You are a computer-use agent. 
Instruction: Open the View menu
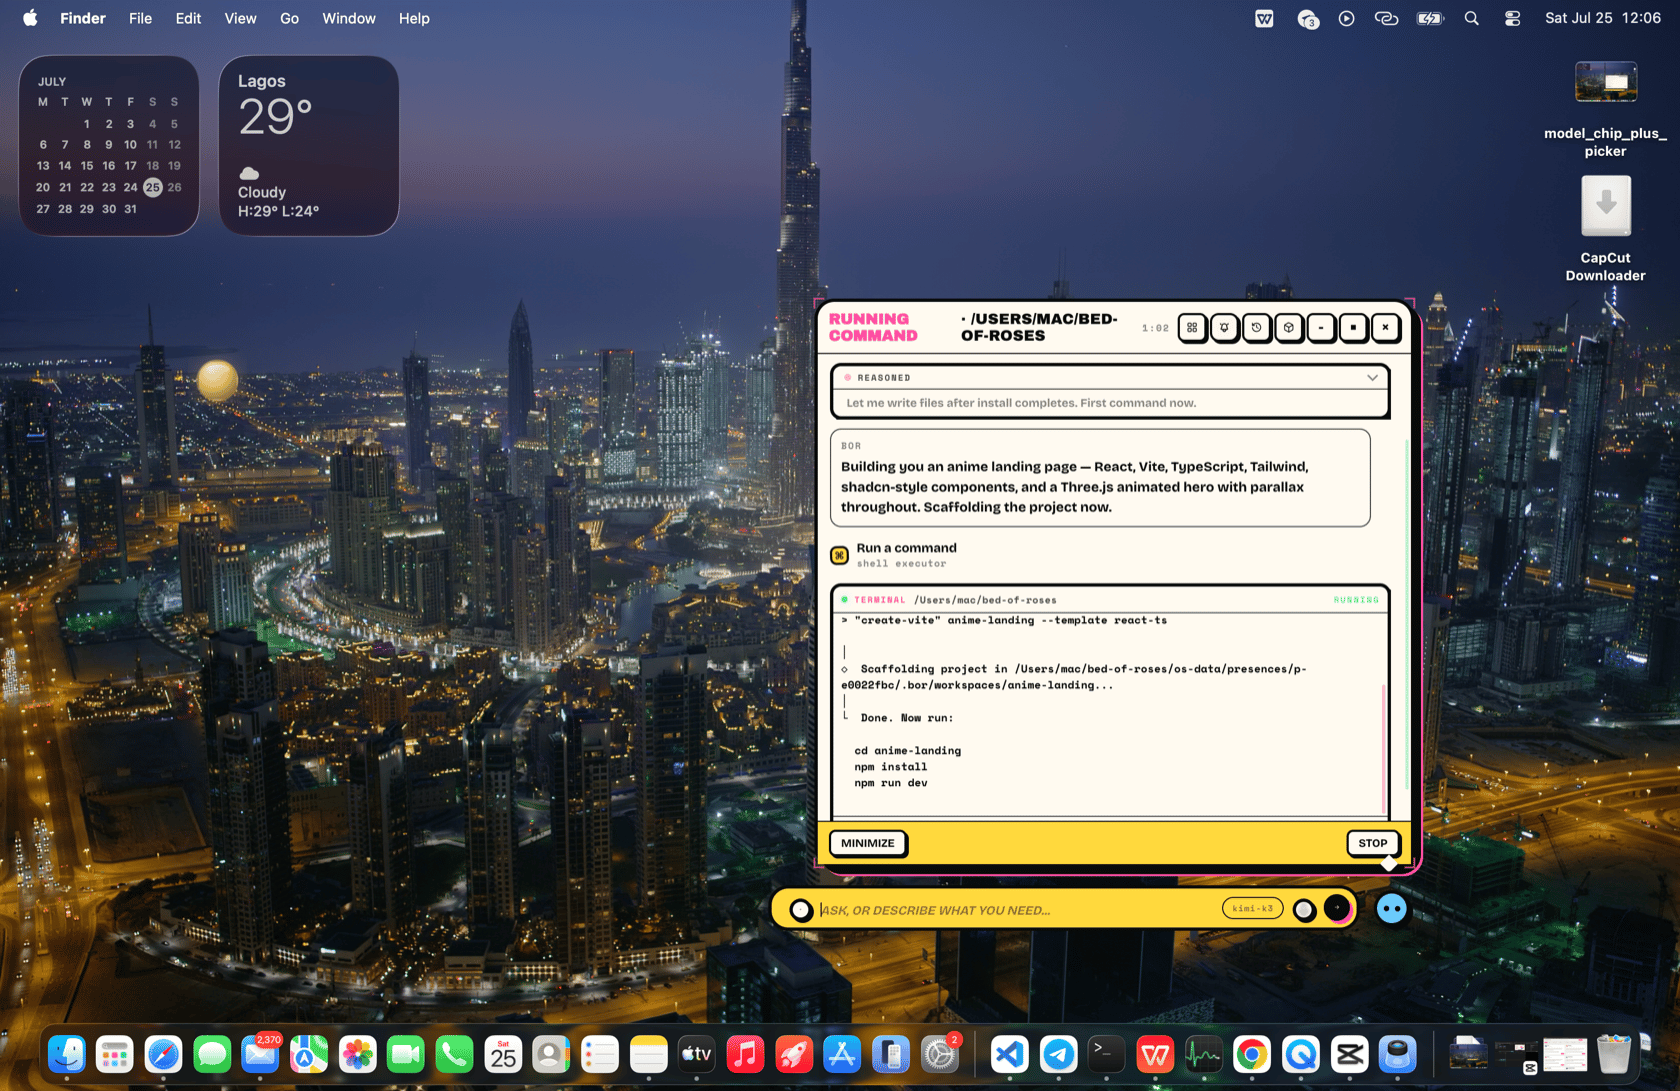point(240,18)
